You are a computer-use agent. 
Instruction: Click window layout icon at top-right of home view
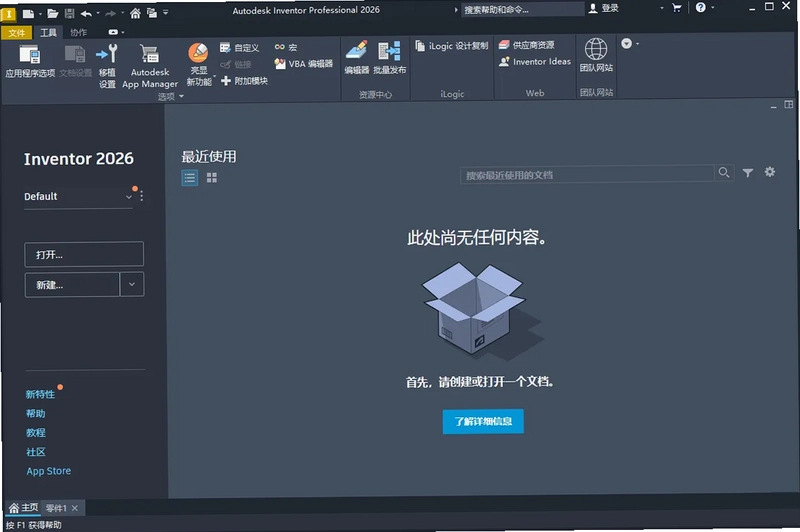pos(788,105)
